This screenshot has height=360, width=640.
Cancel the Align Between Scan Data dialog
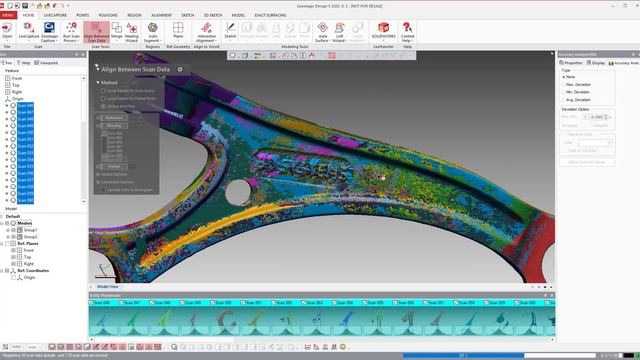pos(180,69)
